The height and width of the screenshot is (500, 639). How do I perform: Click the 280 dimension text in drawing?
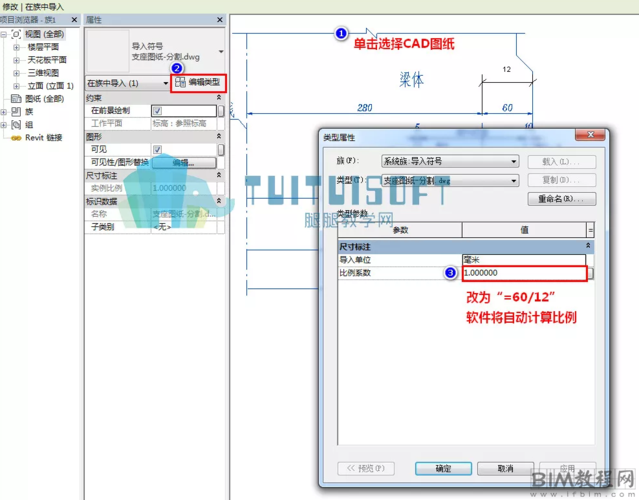365,108
